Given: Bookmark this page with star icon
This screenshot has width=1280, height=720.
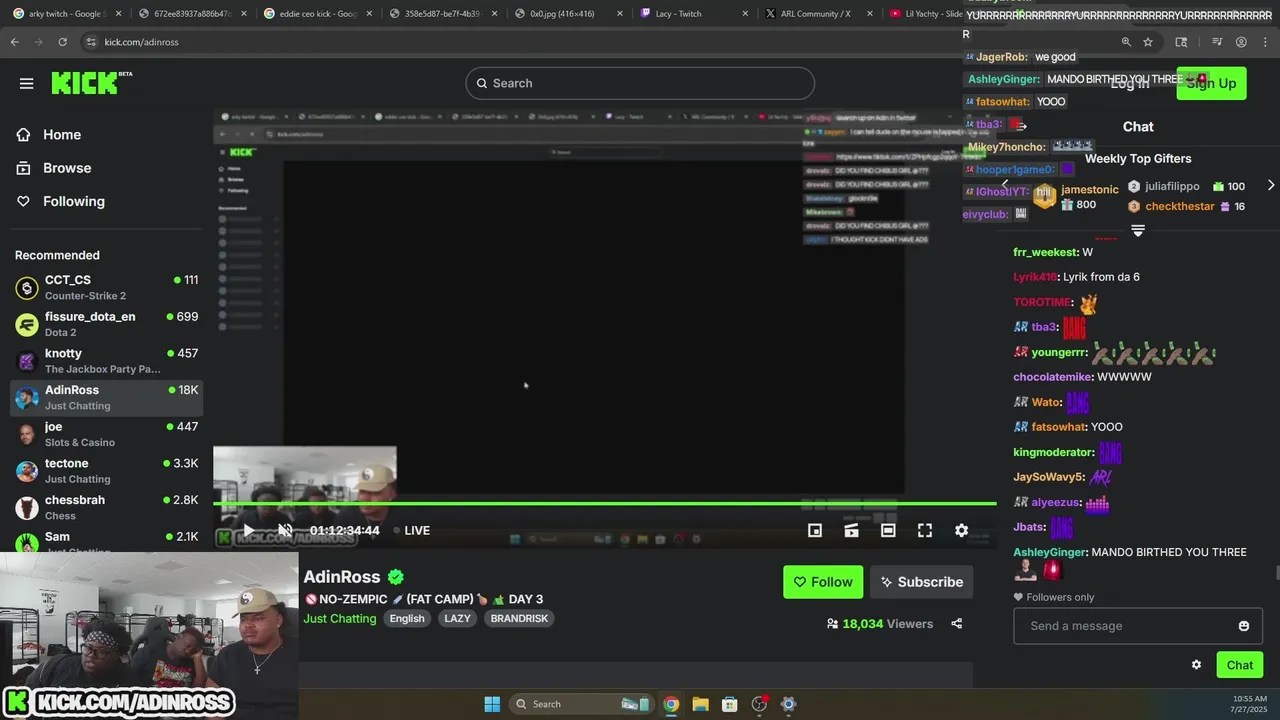Looking at the screenshot, I should pyautogui.click(x=1148, y=42).
